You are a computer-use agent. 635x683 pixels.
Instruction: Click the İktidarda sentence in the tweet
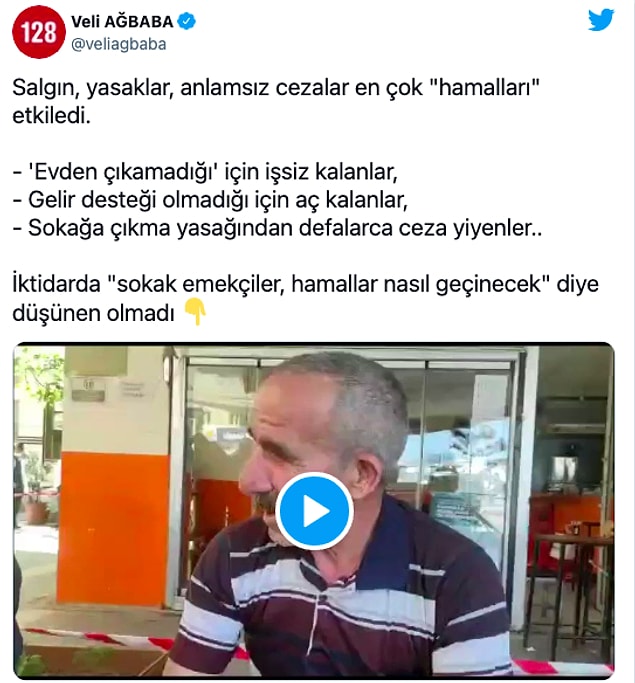(x=305, y=284)
